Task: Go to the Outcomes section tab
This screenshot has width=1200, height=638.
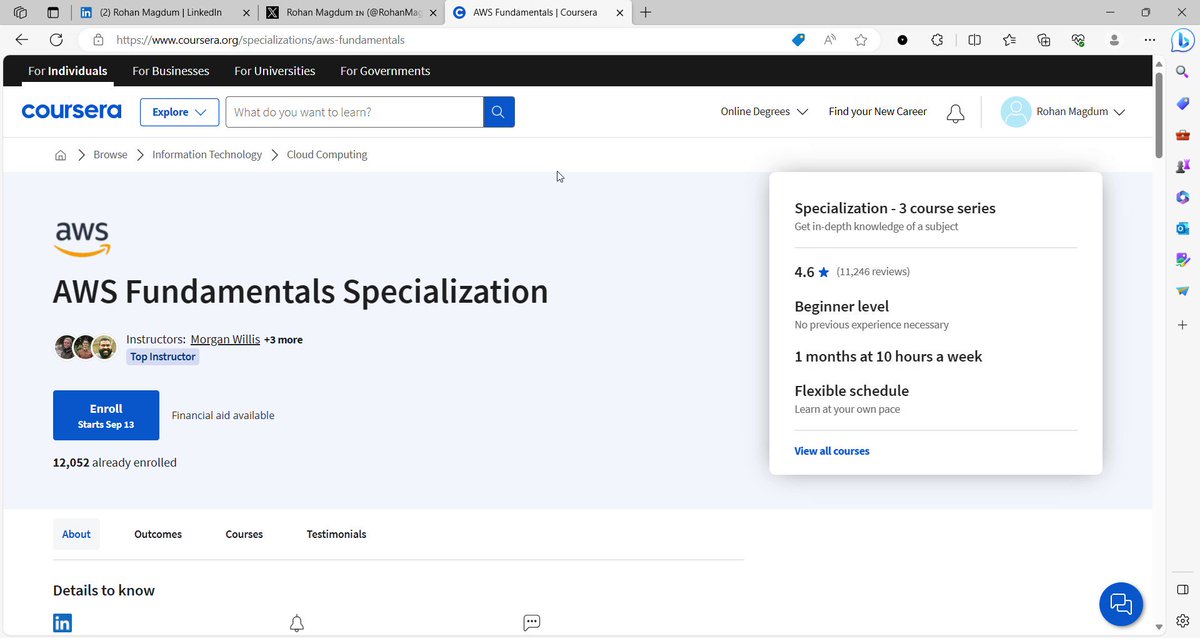Action: (x=158, y=534)
